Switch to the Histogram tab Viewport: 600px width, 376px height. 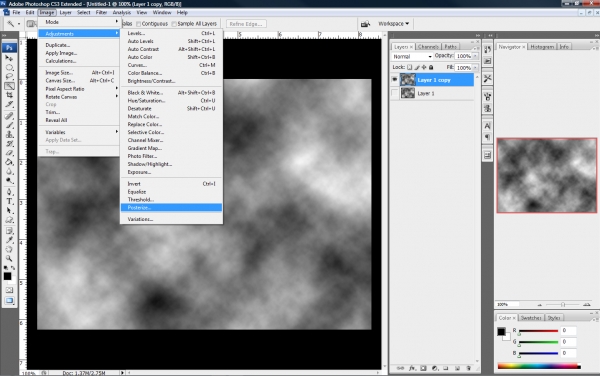point(542,47)
